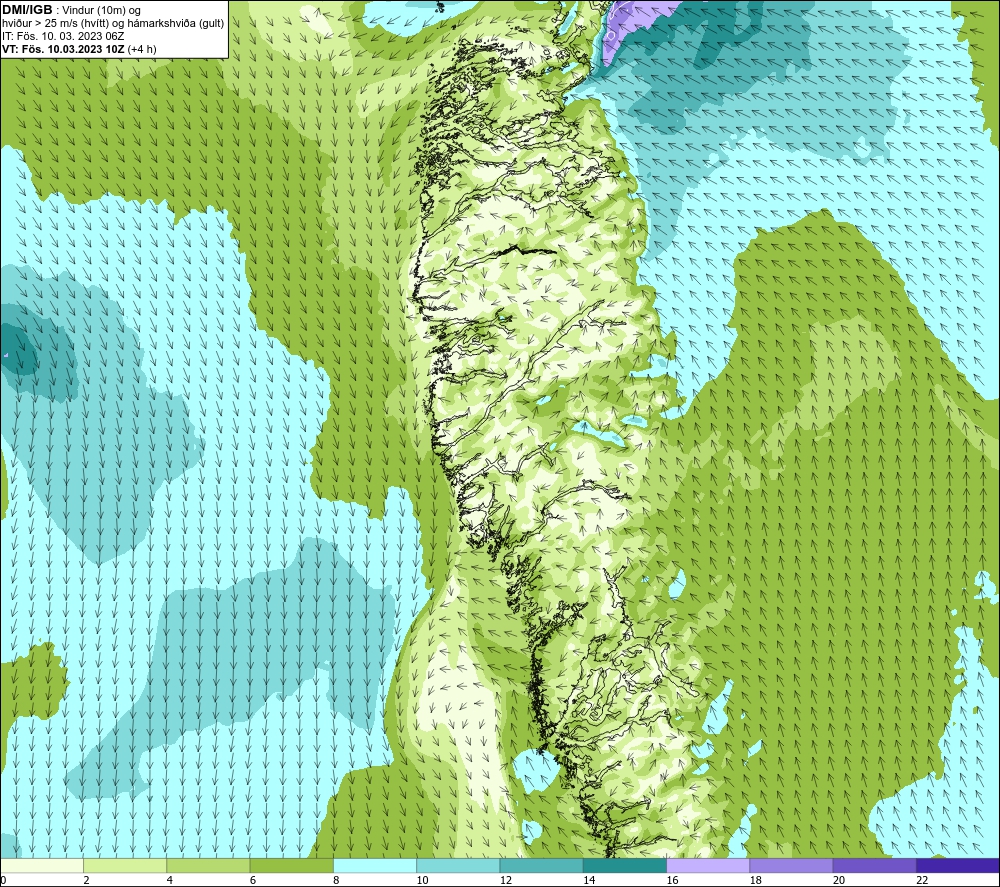Click the 'Vindur (10m) og' heading text
The image size is (1000, 887).
[101, 11]
